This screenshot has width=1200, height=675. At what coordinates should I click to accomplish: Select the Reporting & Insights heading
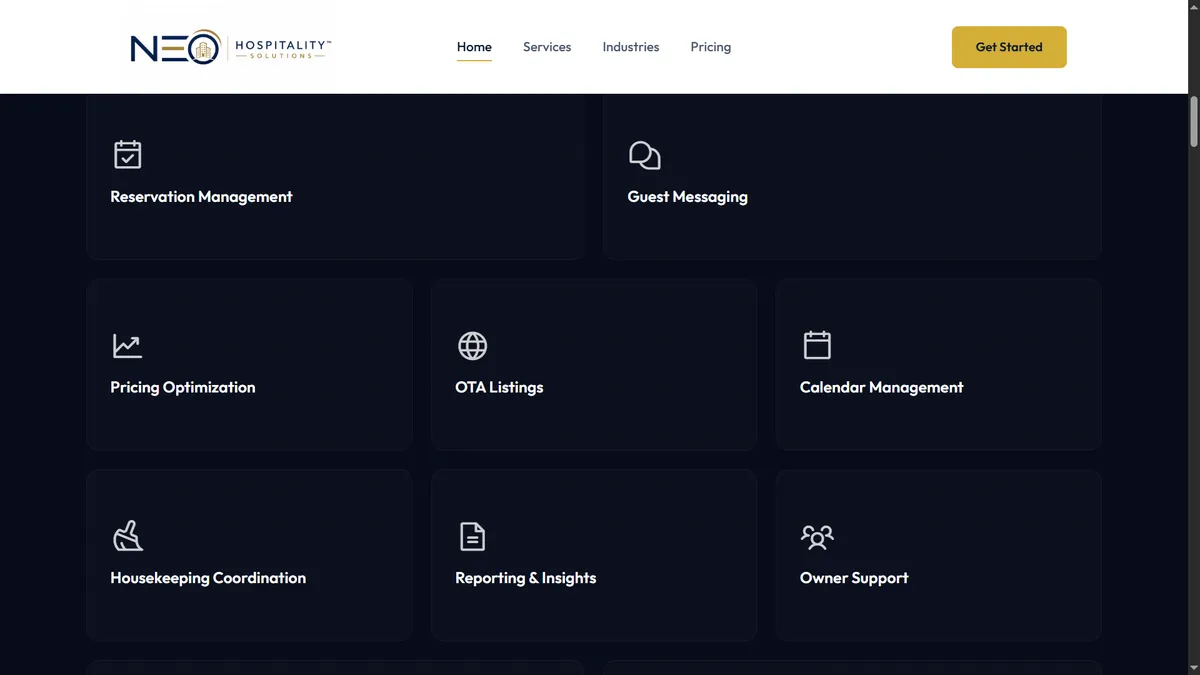pyautogui.click(x=525, y=578)
